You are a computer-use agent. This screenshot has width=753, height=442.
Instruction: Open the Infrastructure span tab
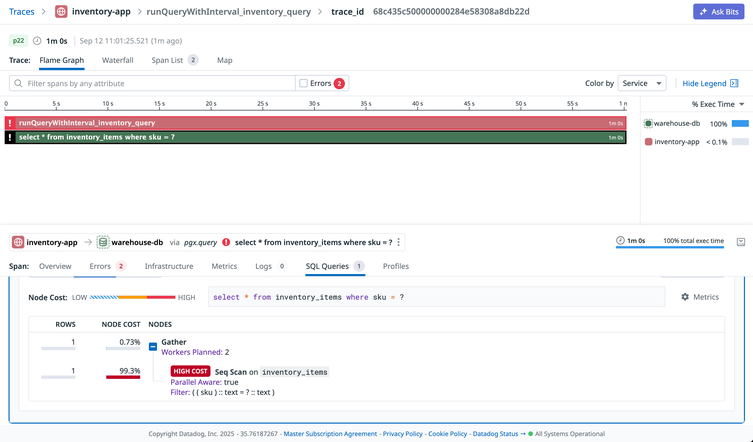[x=169, y=267]
